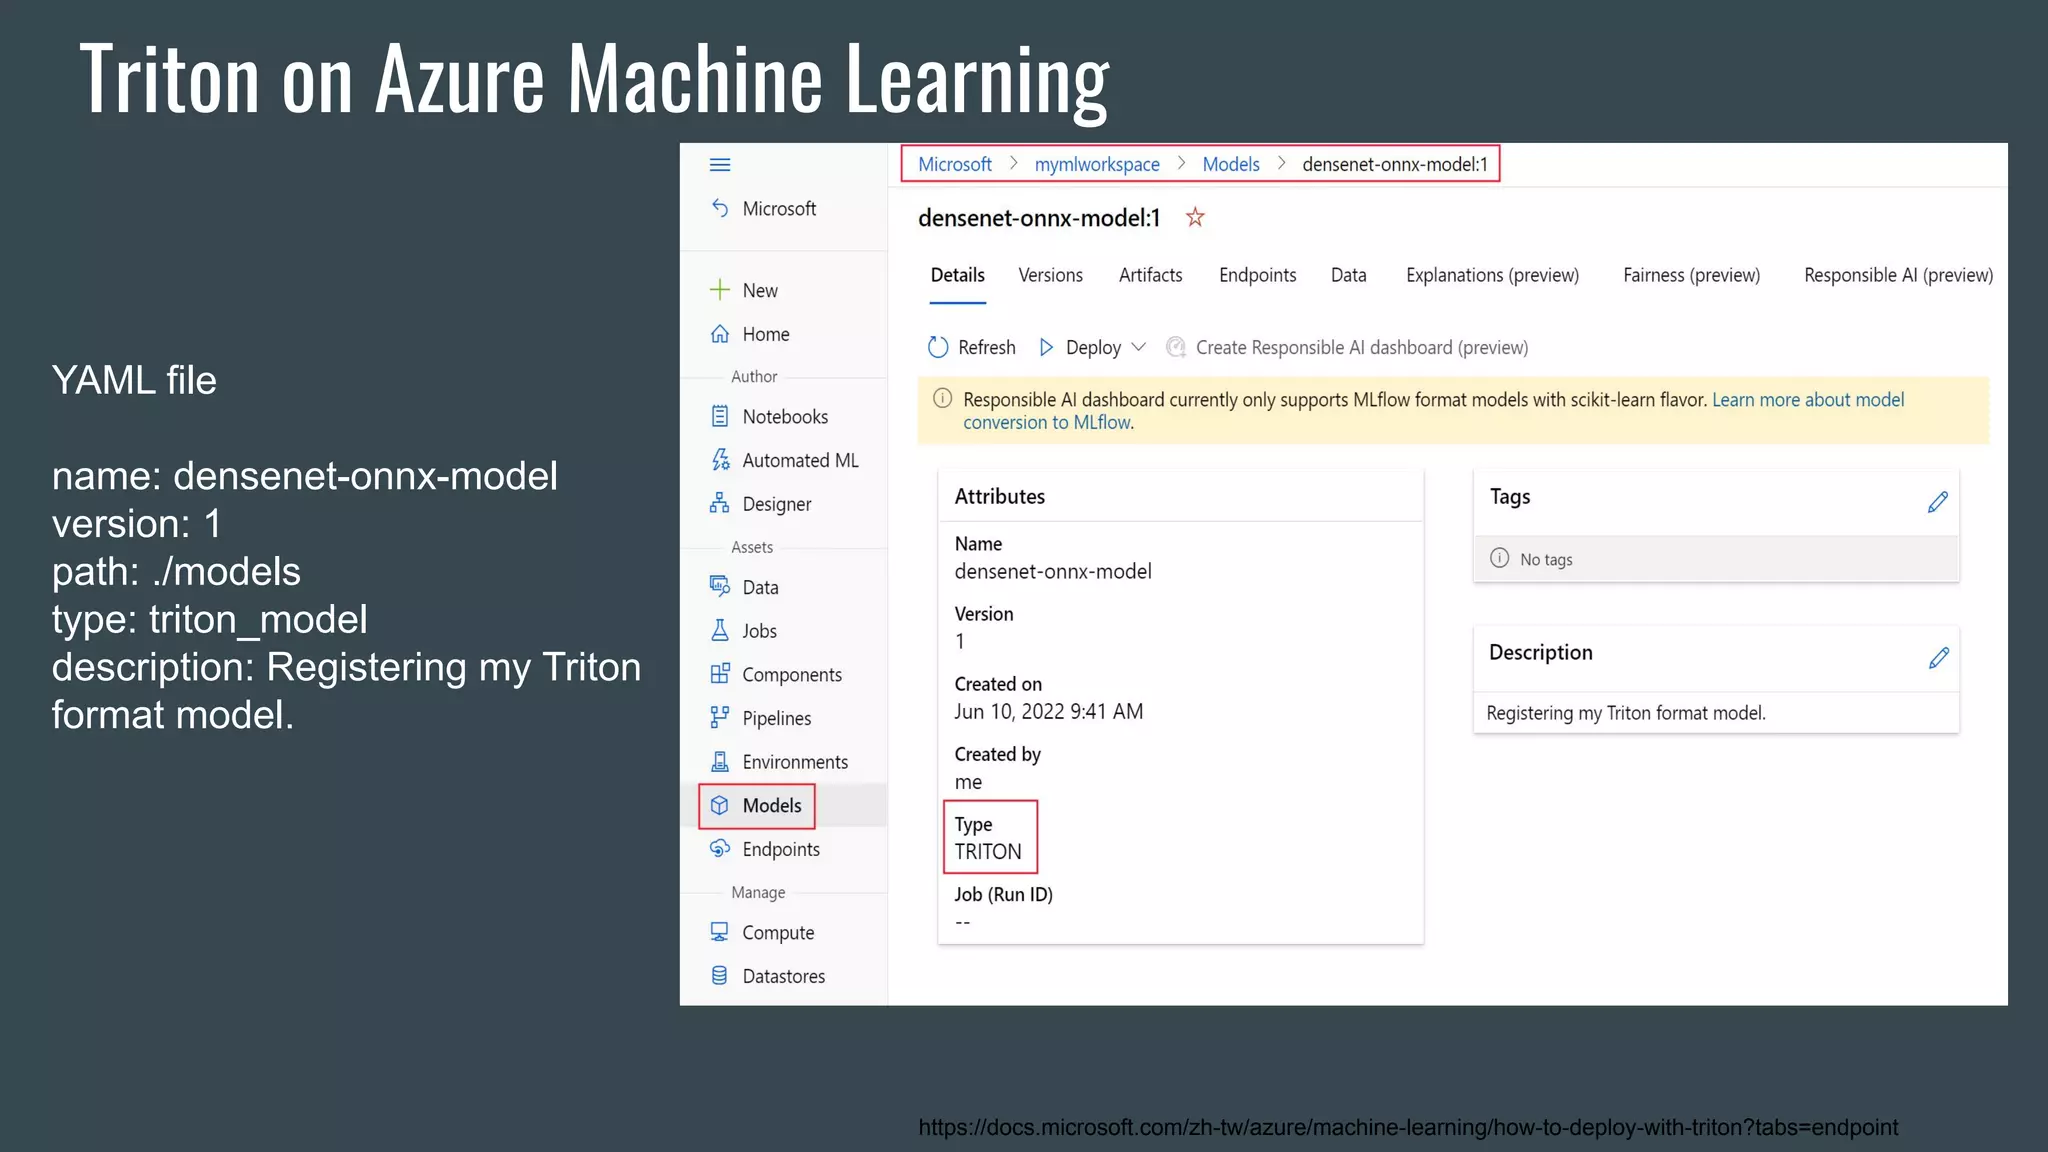This screenshot has width=2048, height=1152.
Task: Select Compute label in sidebar
Action: point(778,932)
